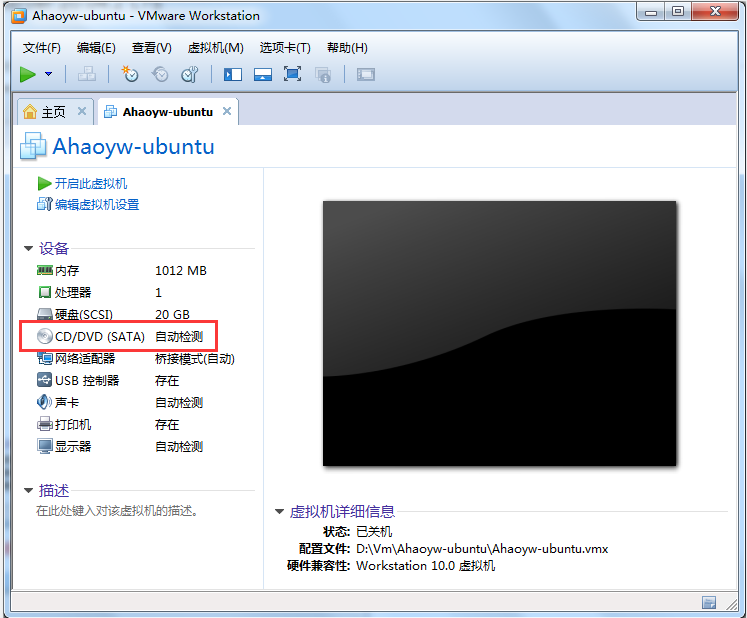This screenshot has width=747, height=618.
Task: Toggle the thumbnail bar view icon
Action: point(262,74)
